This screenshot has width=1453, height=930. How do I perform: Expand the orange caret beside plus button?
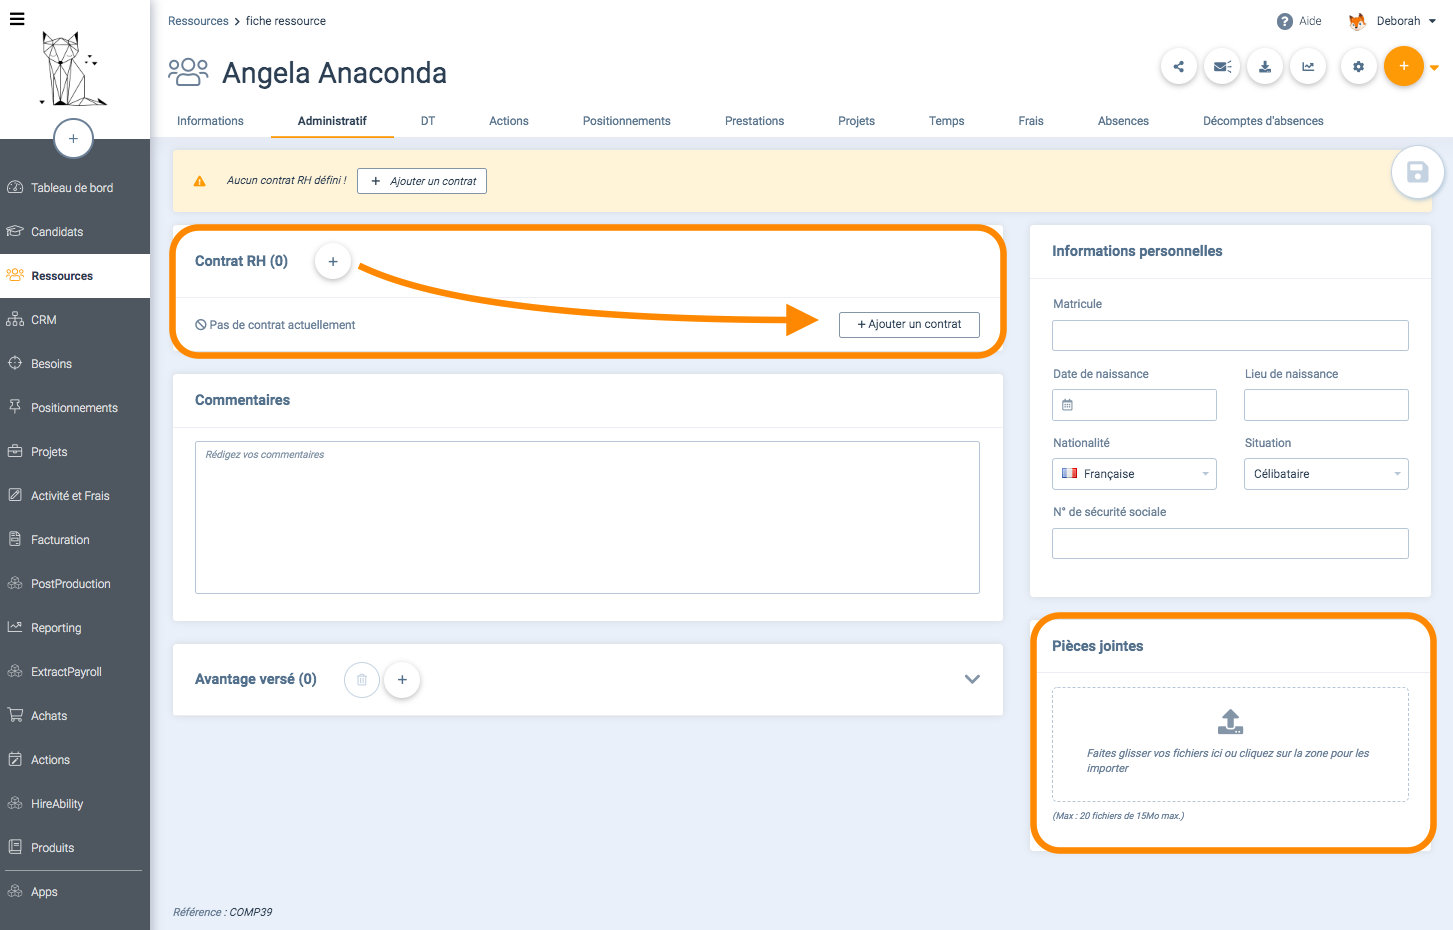coord(1435,68)
